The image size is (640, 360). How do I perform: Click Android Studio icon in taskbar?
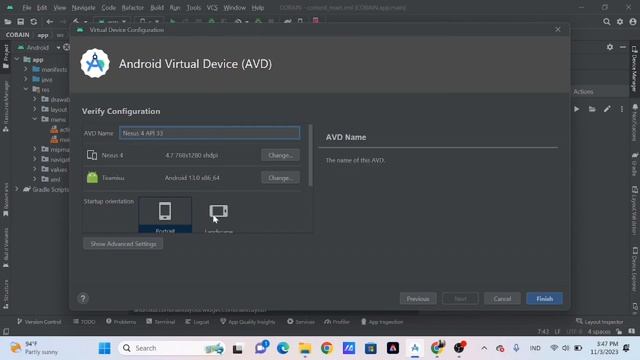[x=415, y=348]
